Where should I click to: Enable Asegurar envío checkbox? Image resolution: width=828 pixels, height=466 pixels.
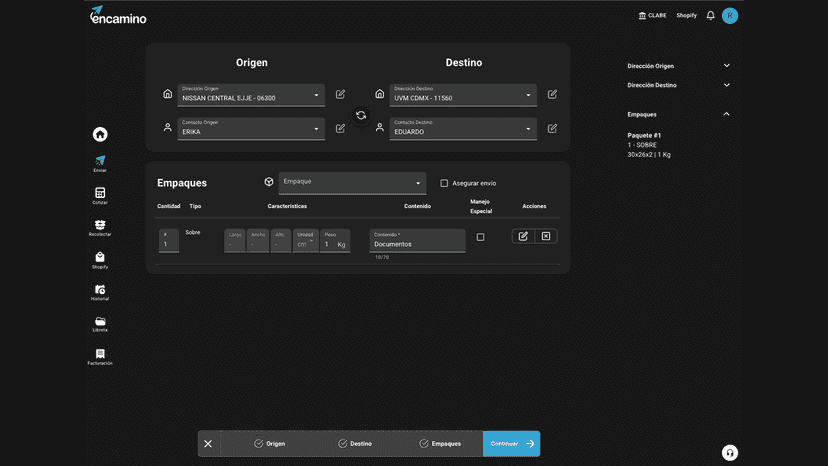point(444,183)
